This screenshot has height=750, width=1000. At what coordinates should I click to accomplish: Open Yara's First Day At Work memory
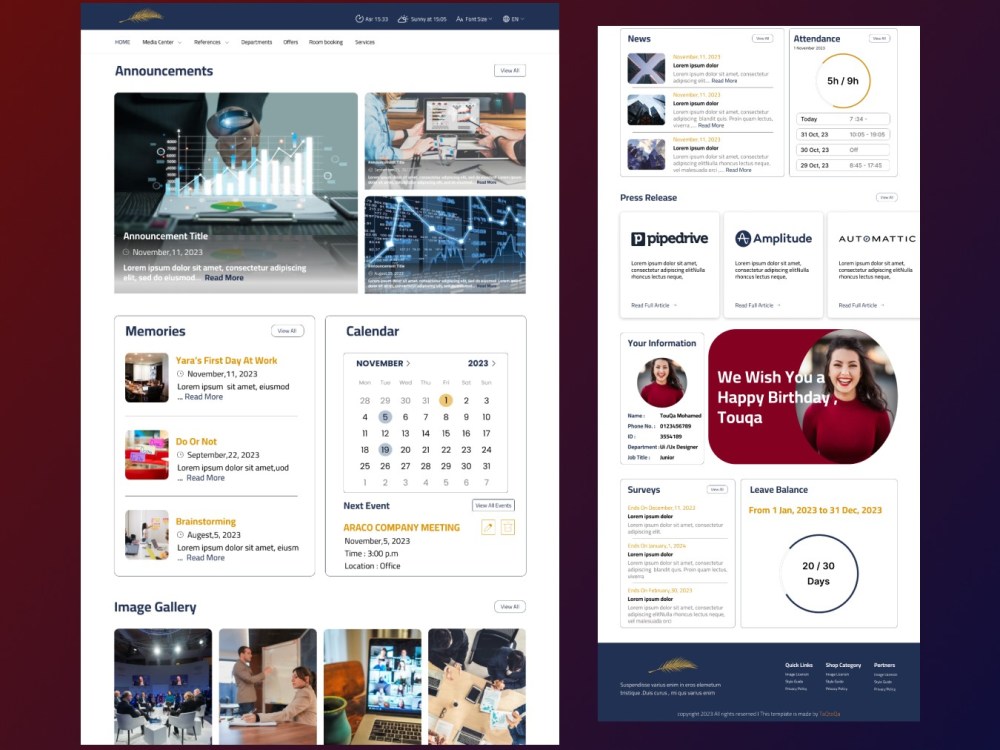tap(226, 360)
